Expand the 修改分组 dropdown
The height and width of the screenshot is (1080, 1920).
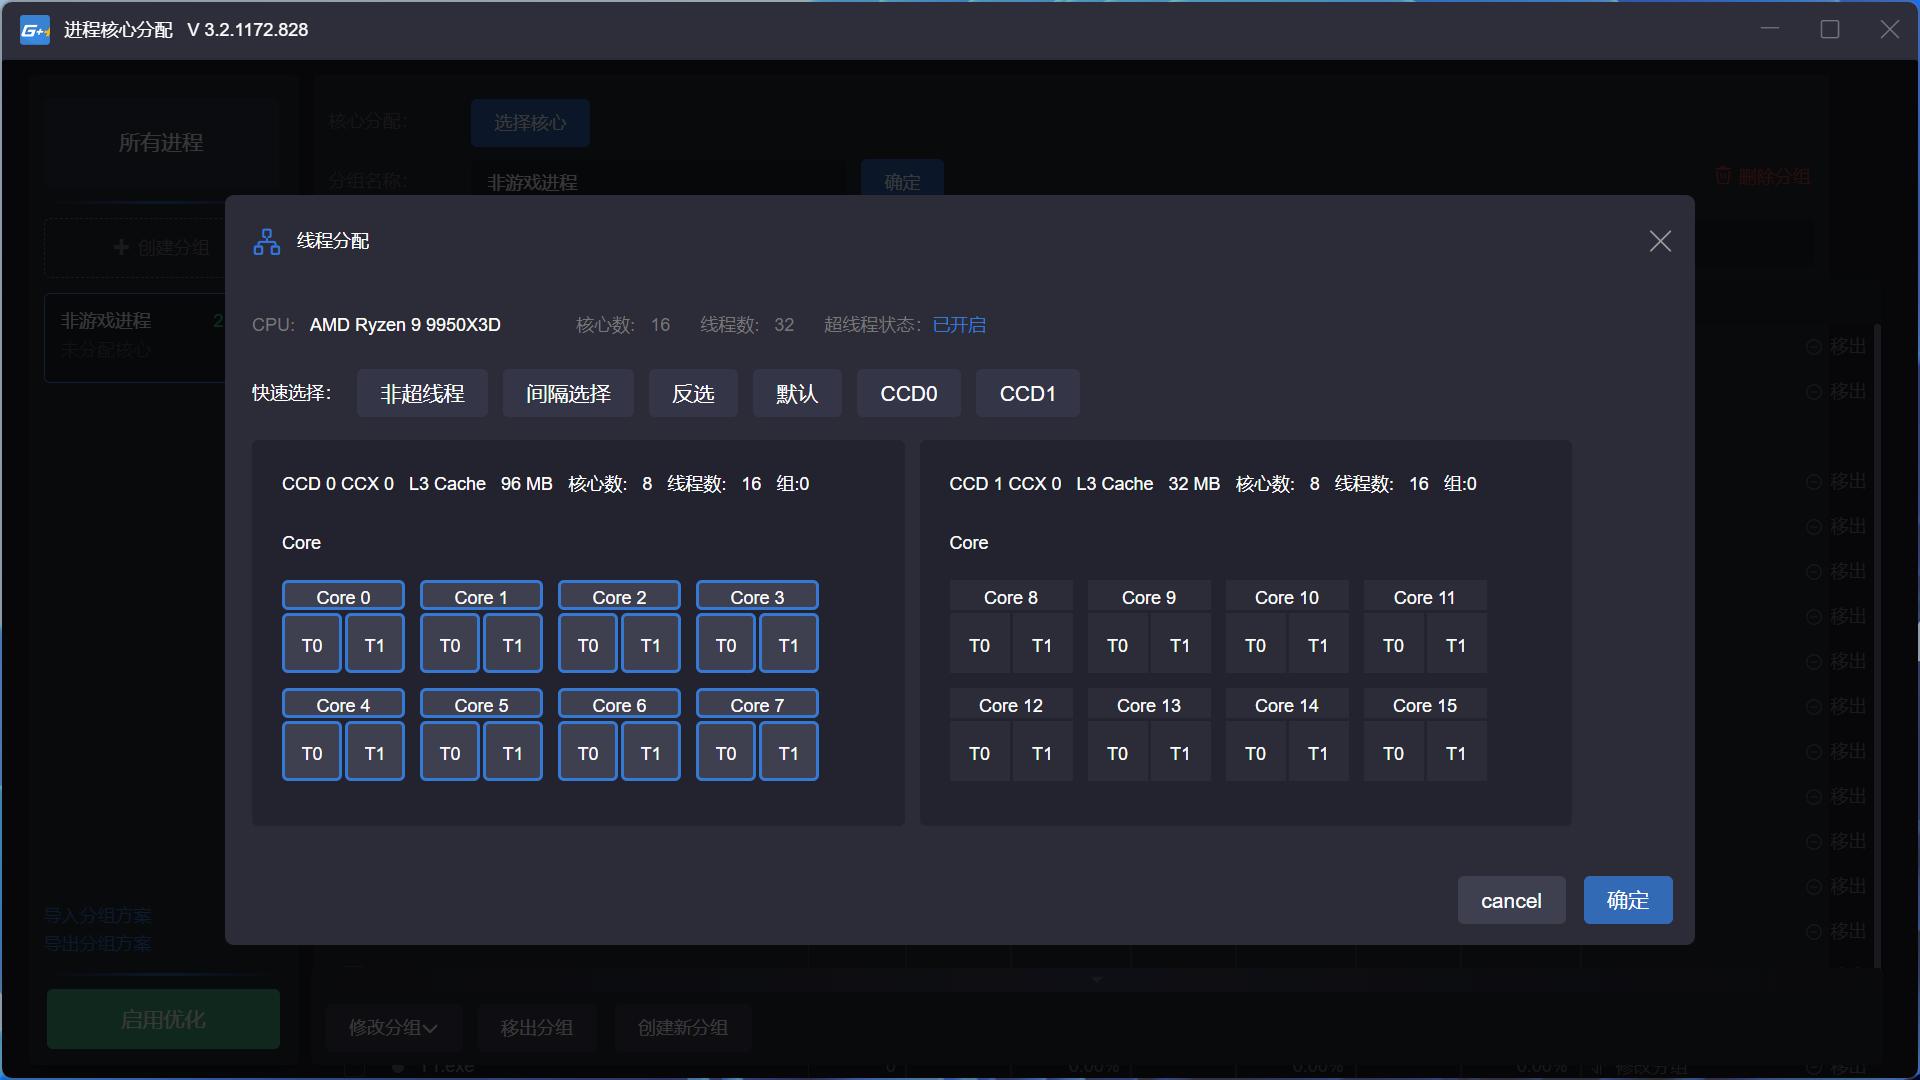point(393,1027)
